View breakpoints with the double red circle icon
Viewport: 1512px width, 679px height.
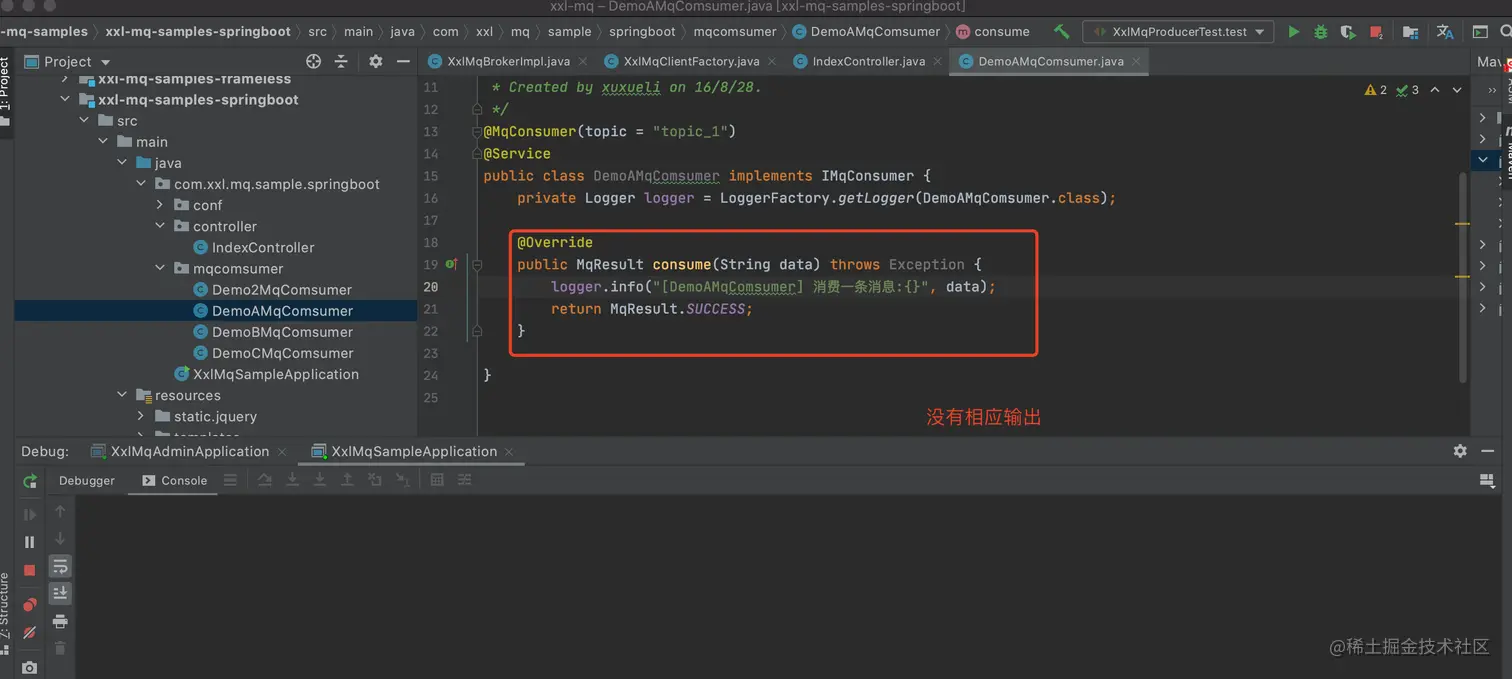point(30,604)
